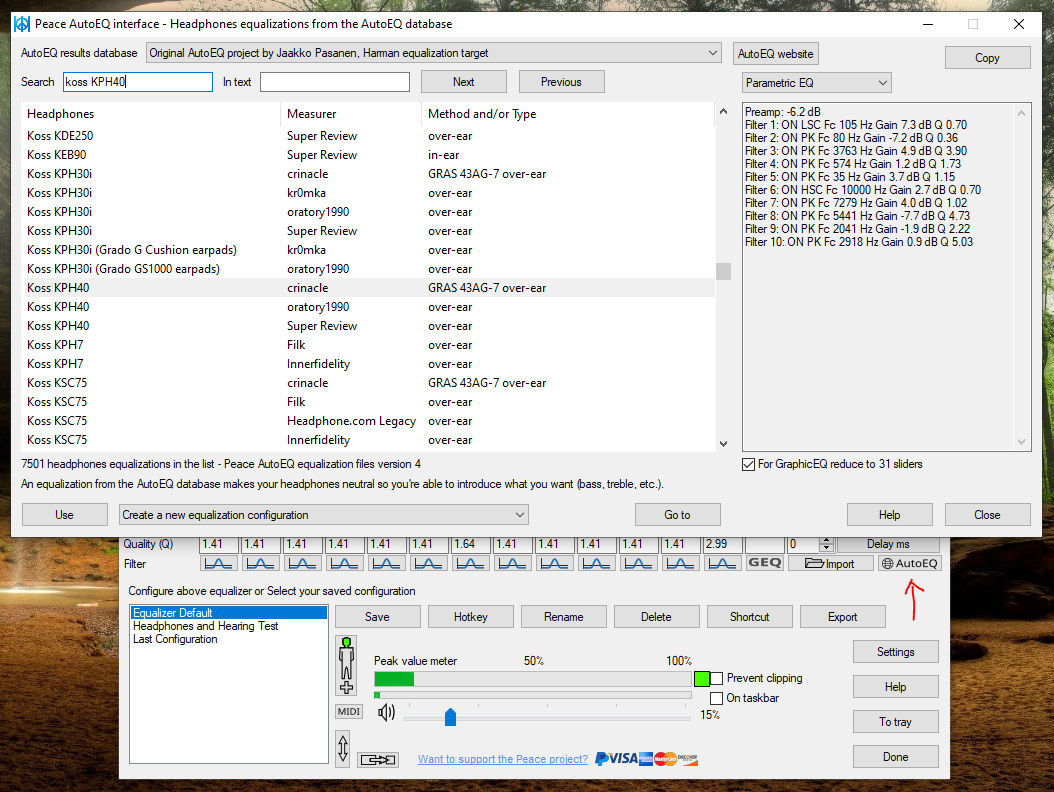Click the 'In text' input field
Viewport: 1054px width, 792px height.
[335, 82]
